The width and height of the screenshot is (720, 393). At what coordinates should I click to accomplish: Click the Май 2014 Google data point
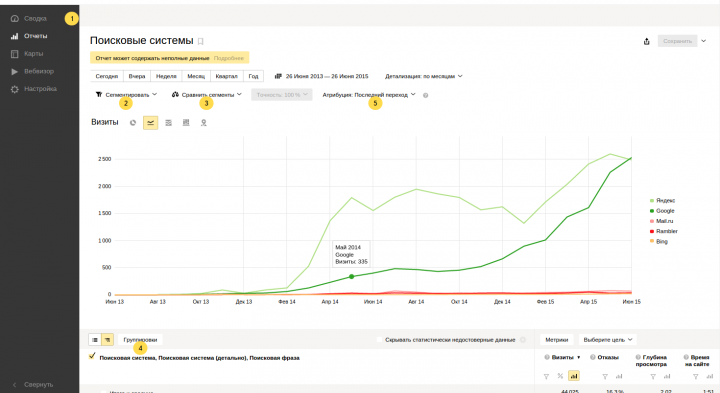(352, 276)
